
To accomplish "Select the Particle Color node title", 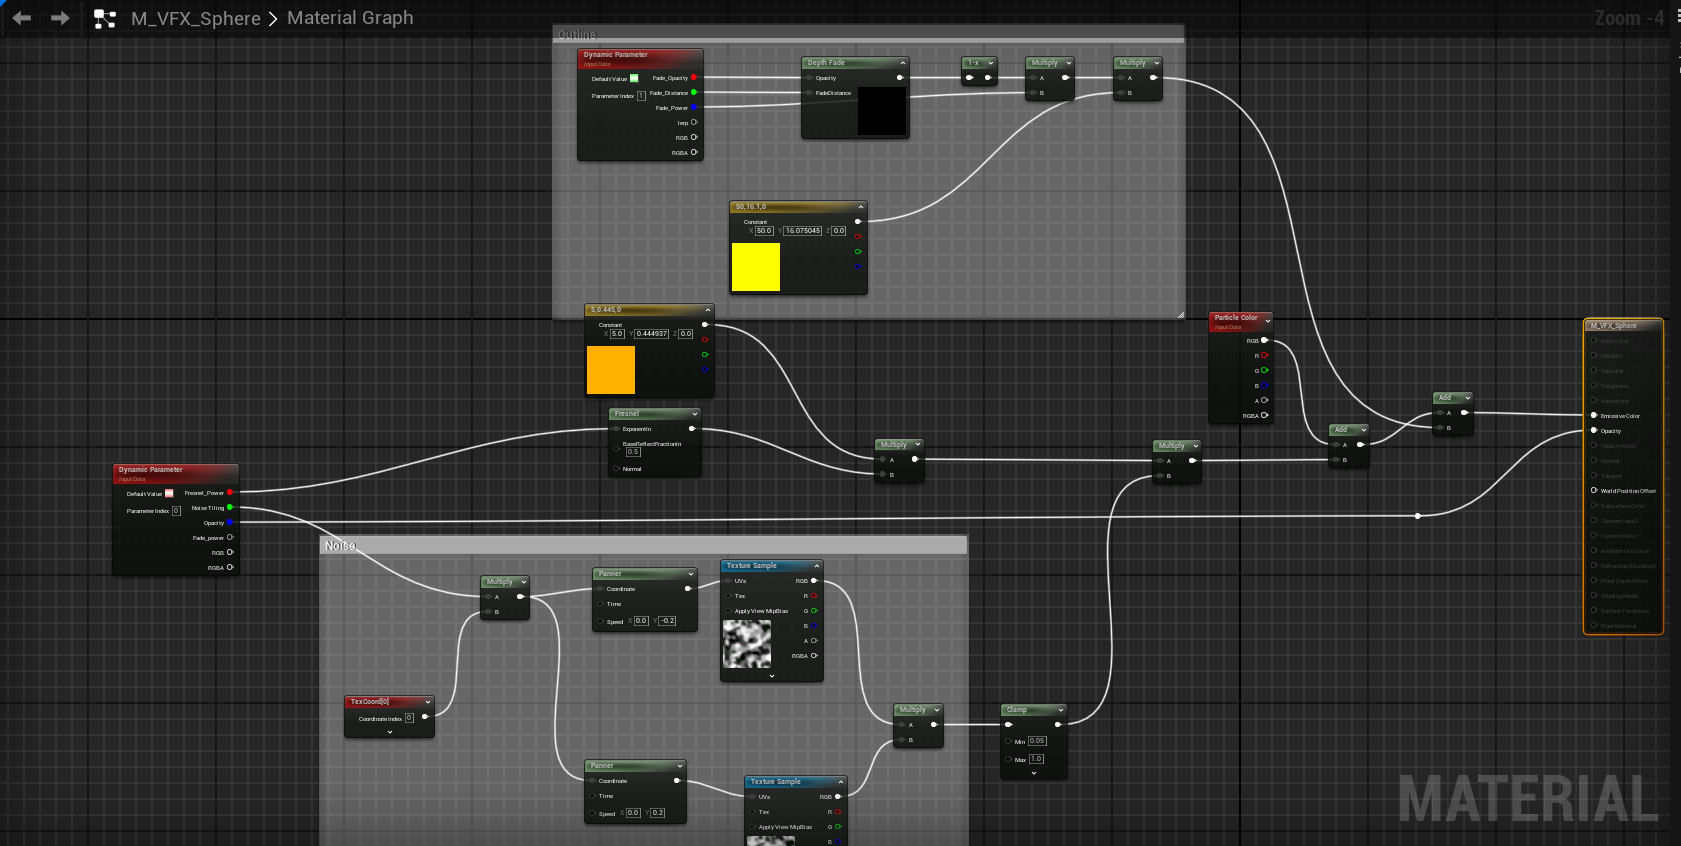I will (x=1236, y=317).
